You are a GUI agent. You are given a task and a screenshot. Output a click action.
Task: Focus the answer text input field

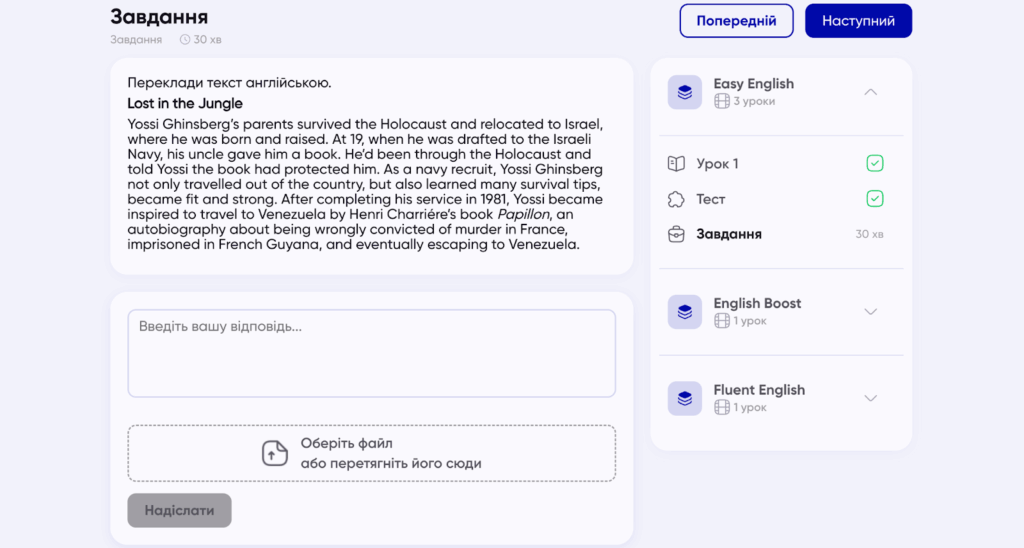pyautogui.click(x=371, y=353)
